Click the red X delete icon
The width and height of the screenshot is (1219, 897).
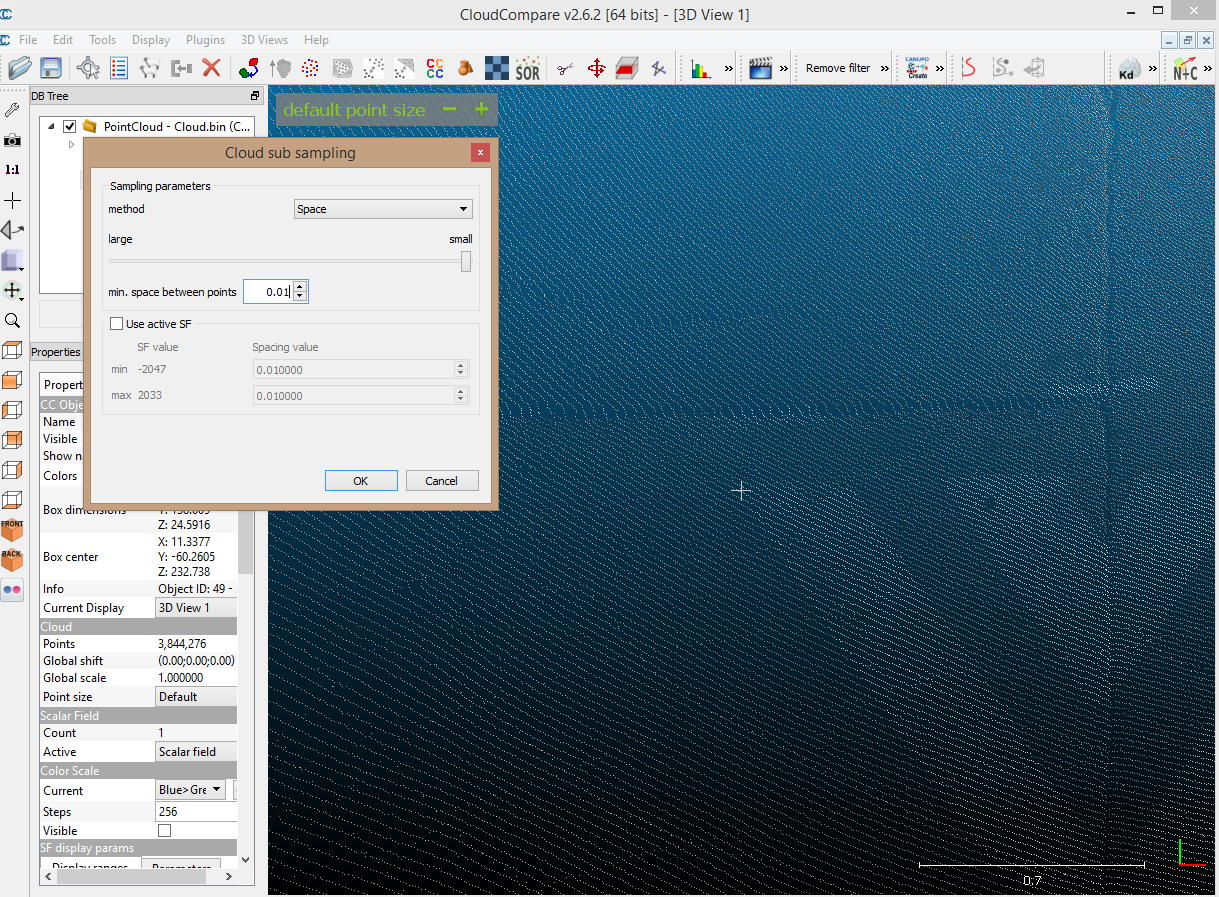pyautogui.click(x=211, y=68)
